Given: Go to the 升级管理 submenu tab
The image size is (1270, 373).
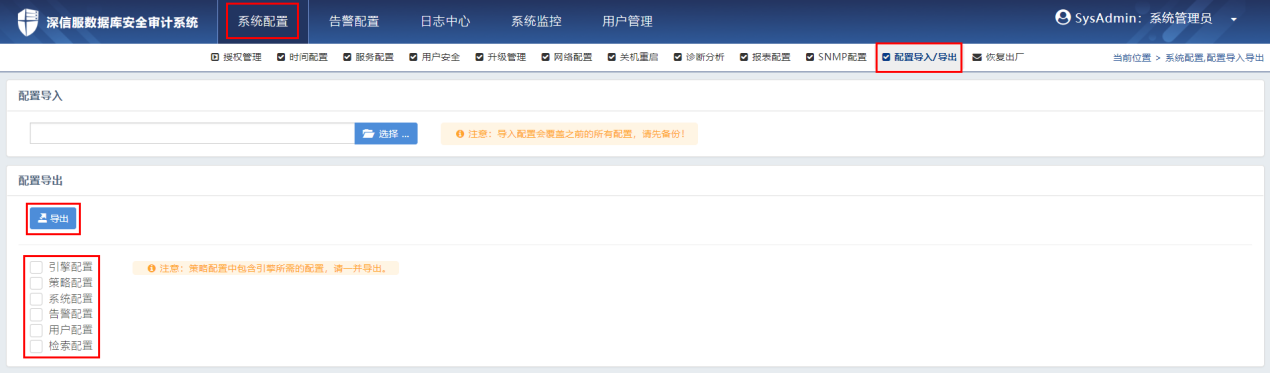Looking at the screenshot, I should click(x=500, y=58).
